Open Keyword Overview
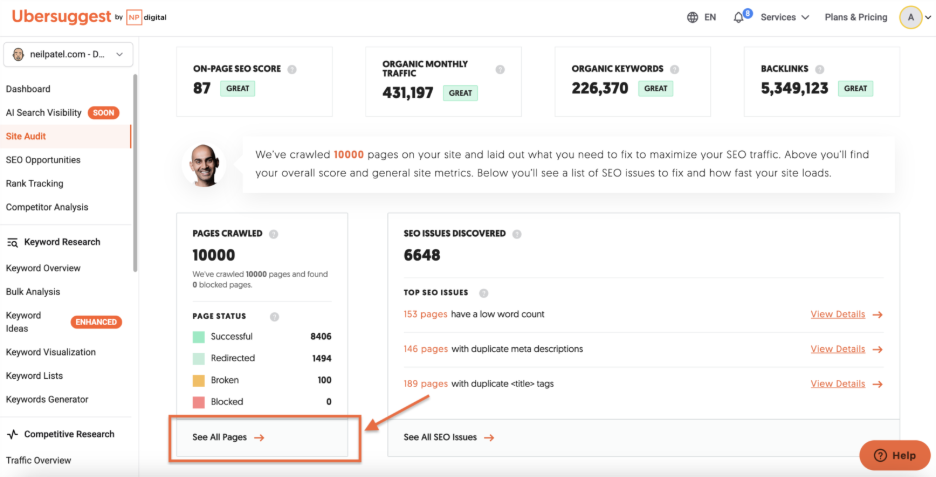This screenshot has height=477, width=936. pyautogui.click(x=43, y=268)
